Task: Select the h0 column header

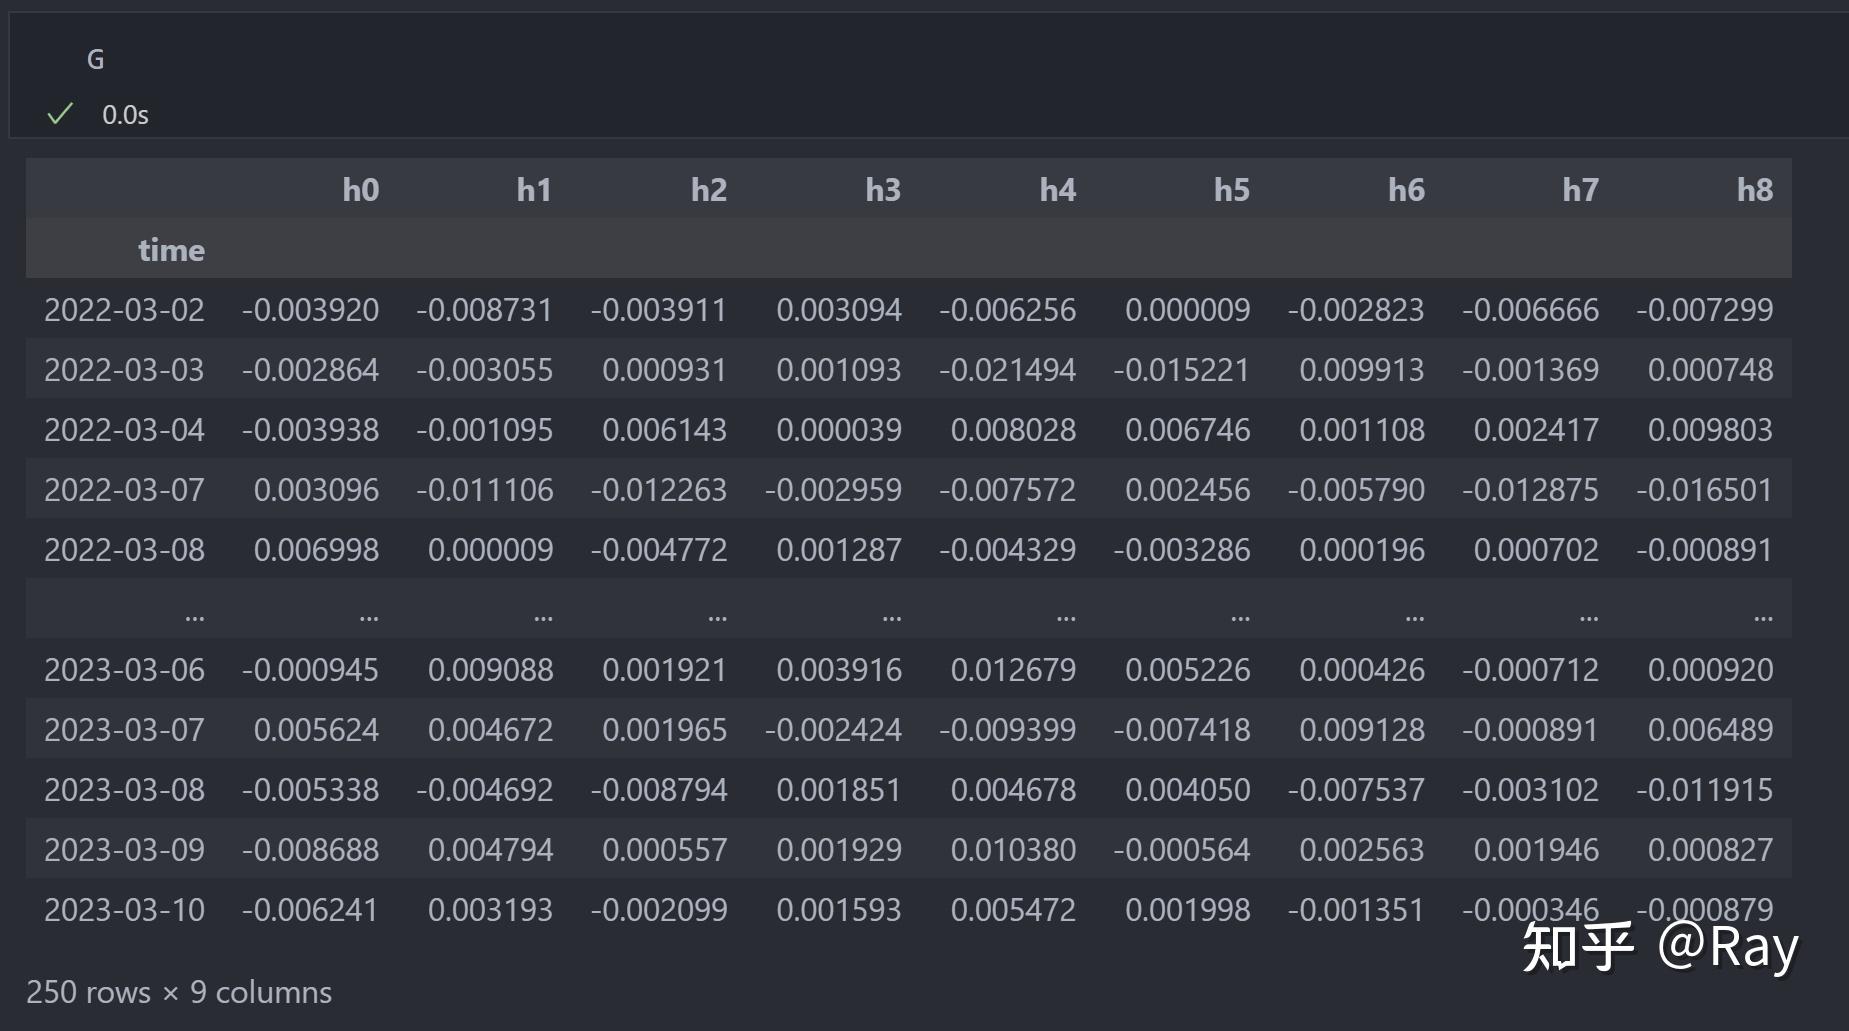Action: point(360,190)
